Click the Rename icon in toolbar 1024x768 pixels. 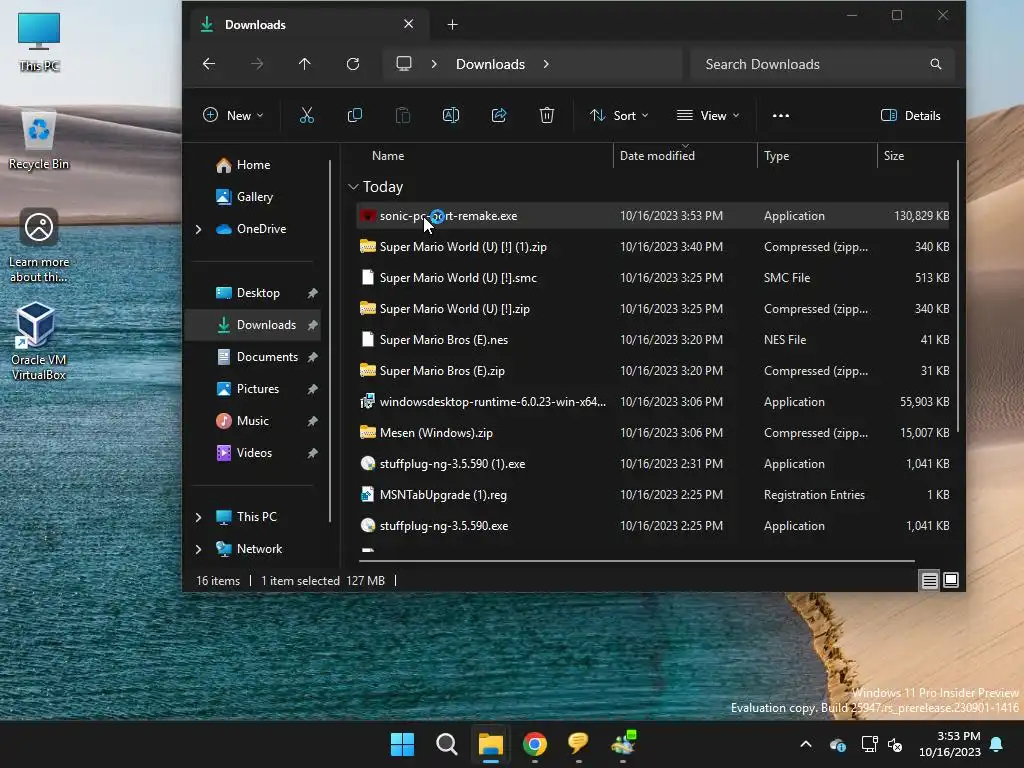click(451, 116)
